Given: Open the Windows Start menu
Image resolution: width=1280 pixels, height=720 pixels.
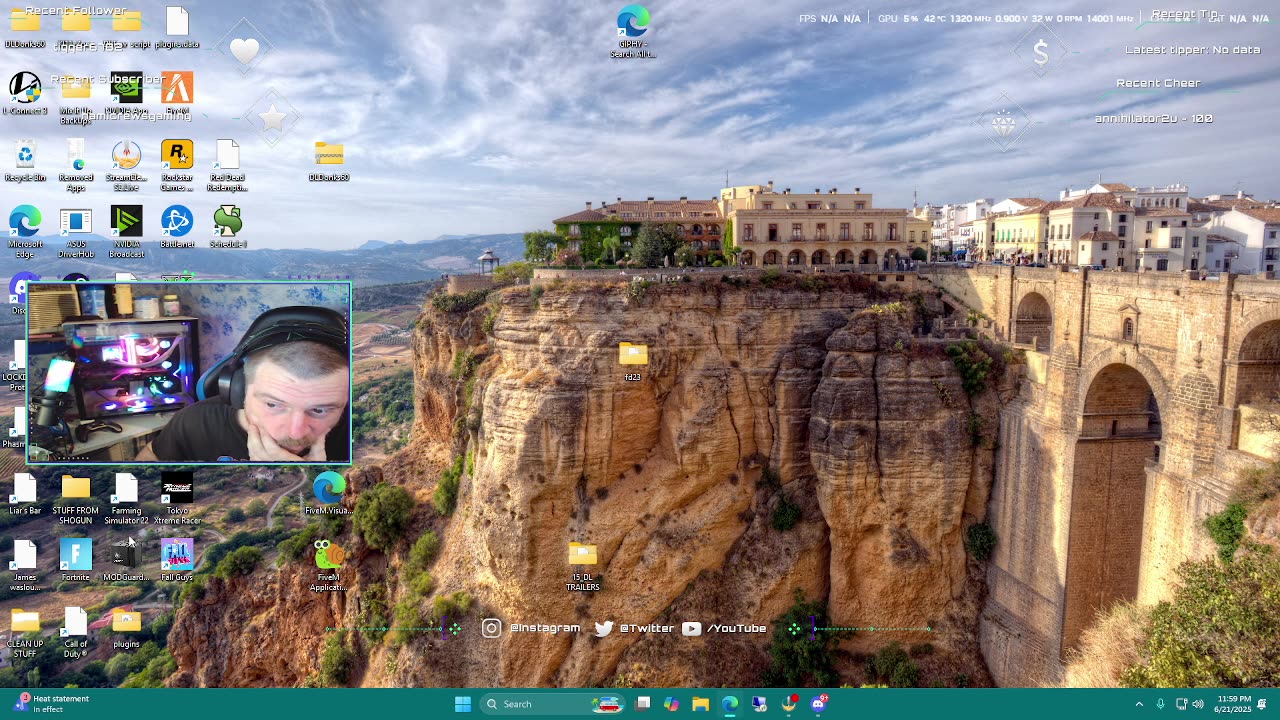Looking at the screenshot, I should point(463,704).
